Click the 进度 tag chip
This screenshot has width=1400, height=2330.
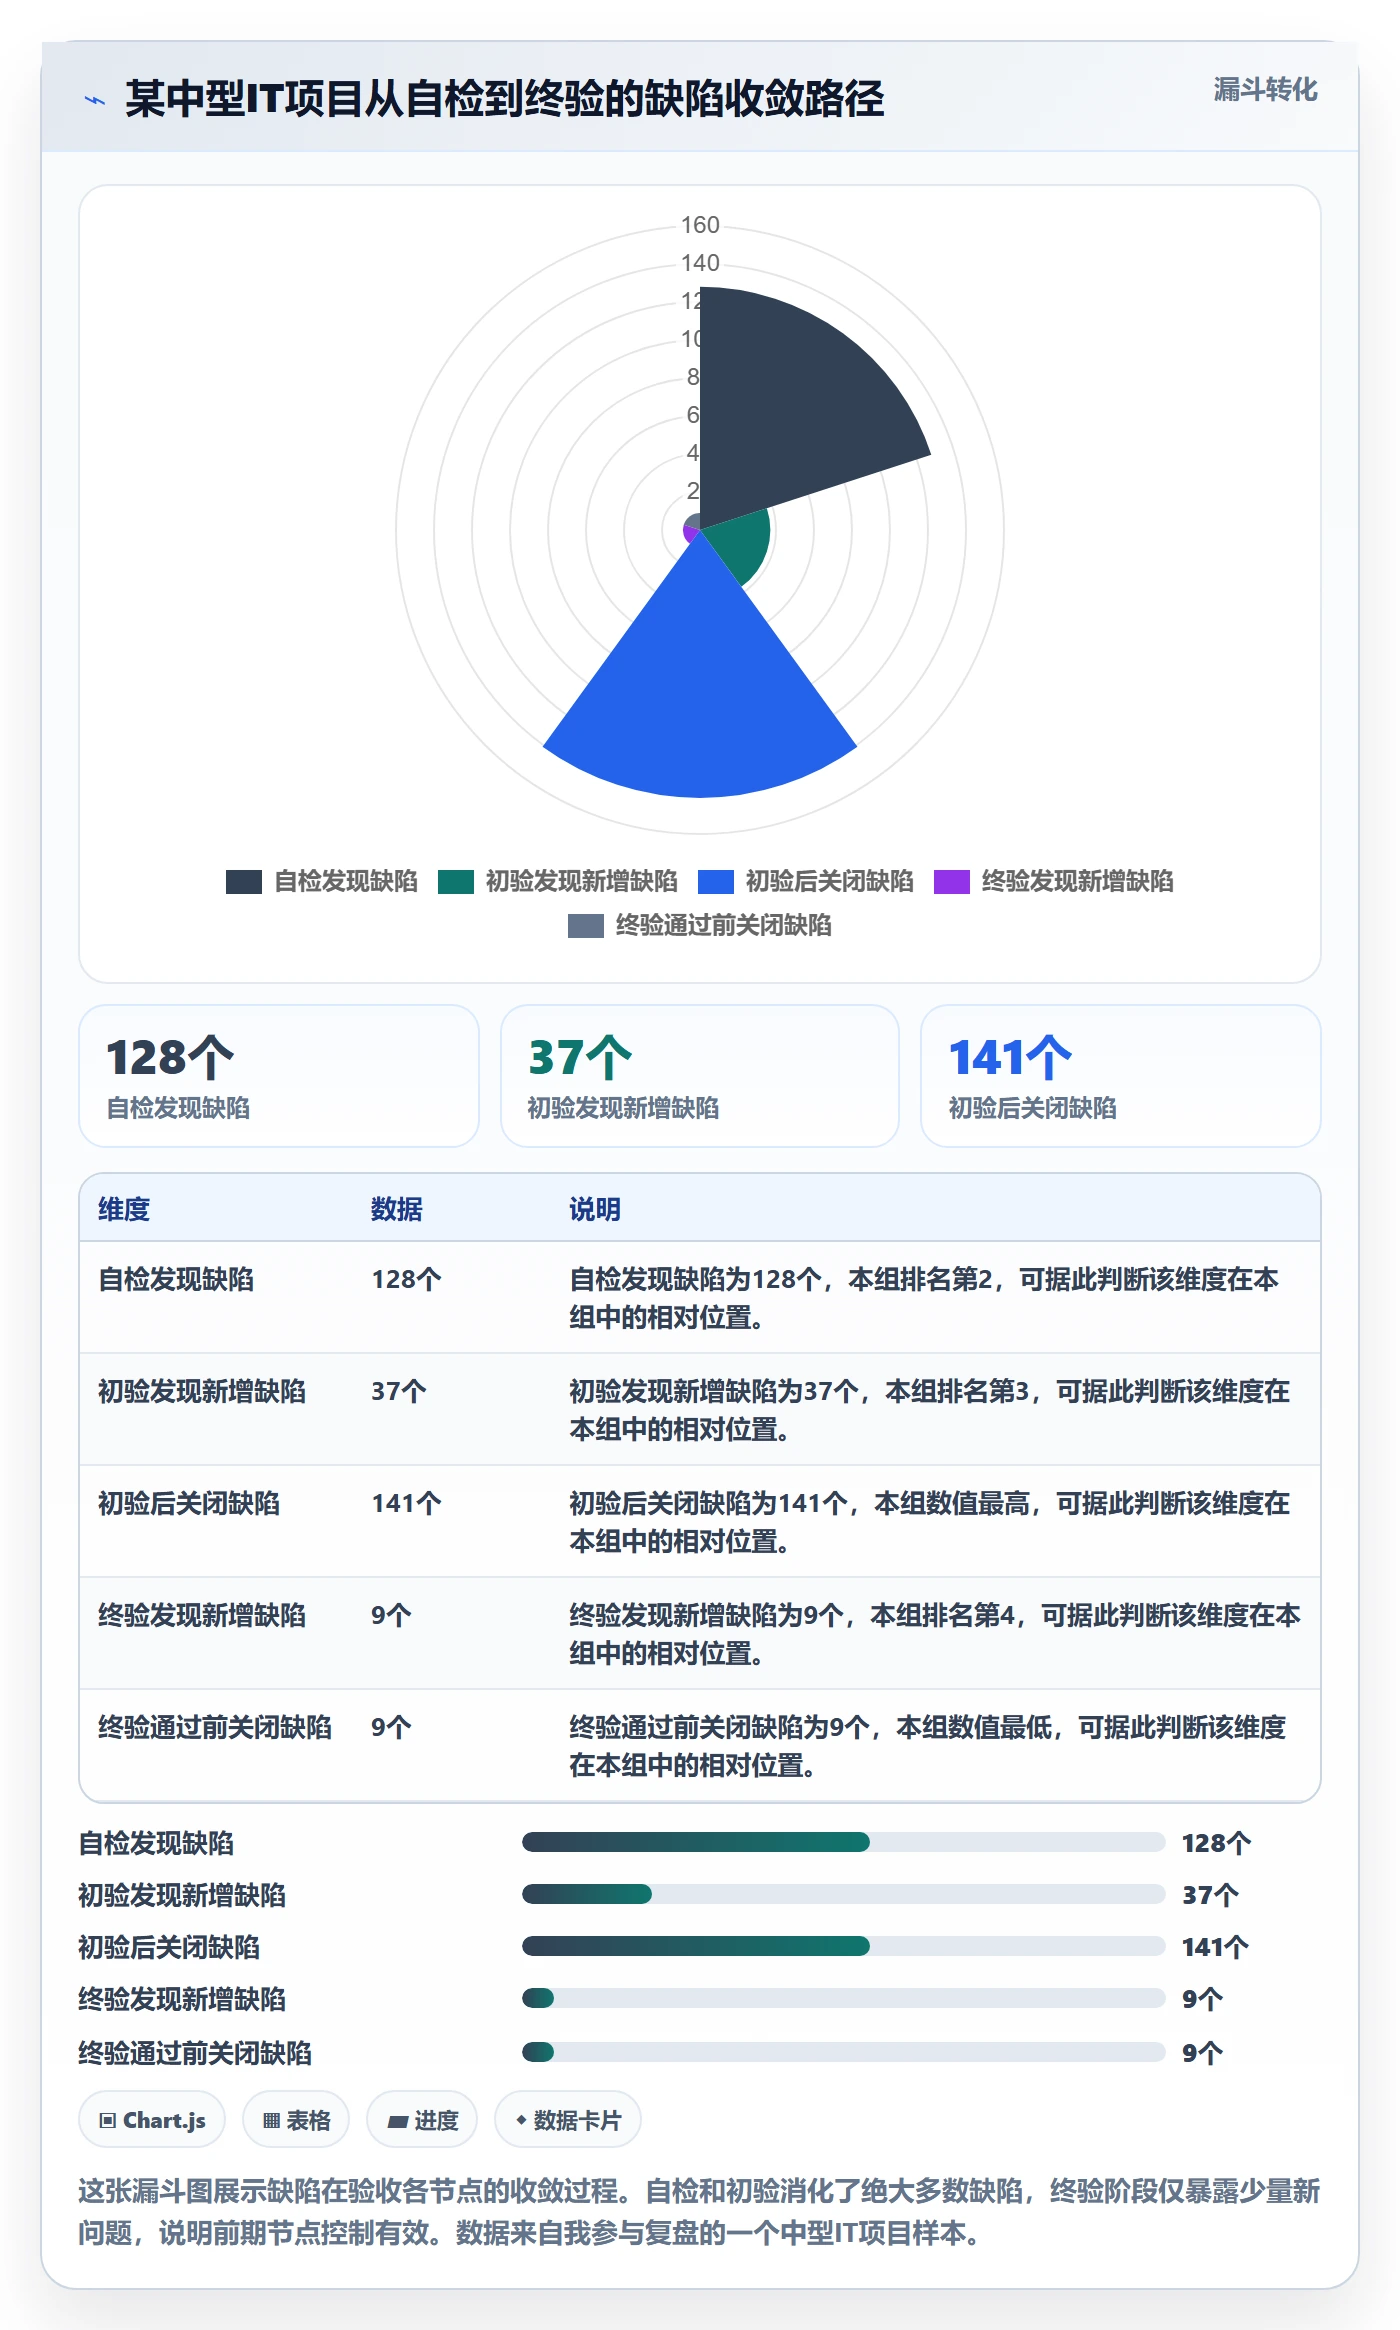pyautogui.click(x=422, y=2120)
